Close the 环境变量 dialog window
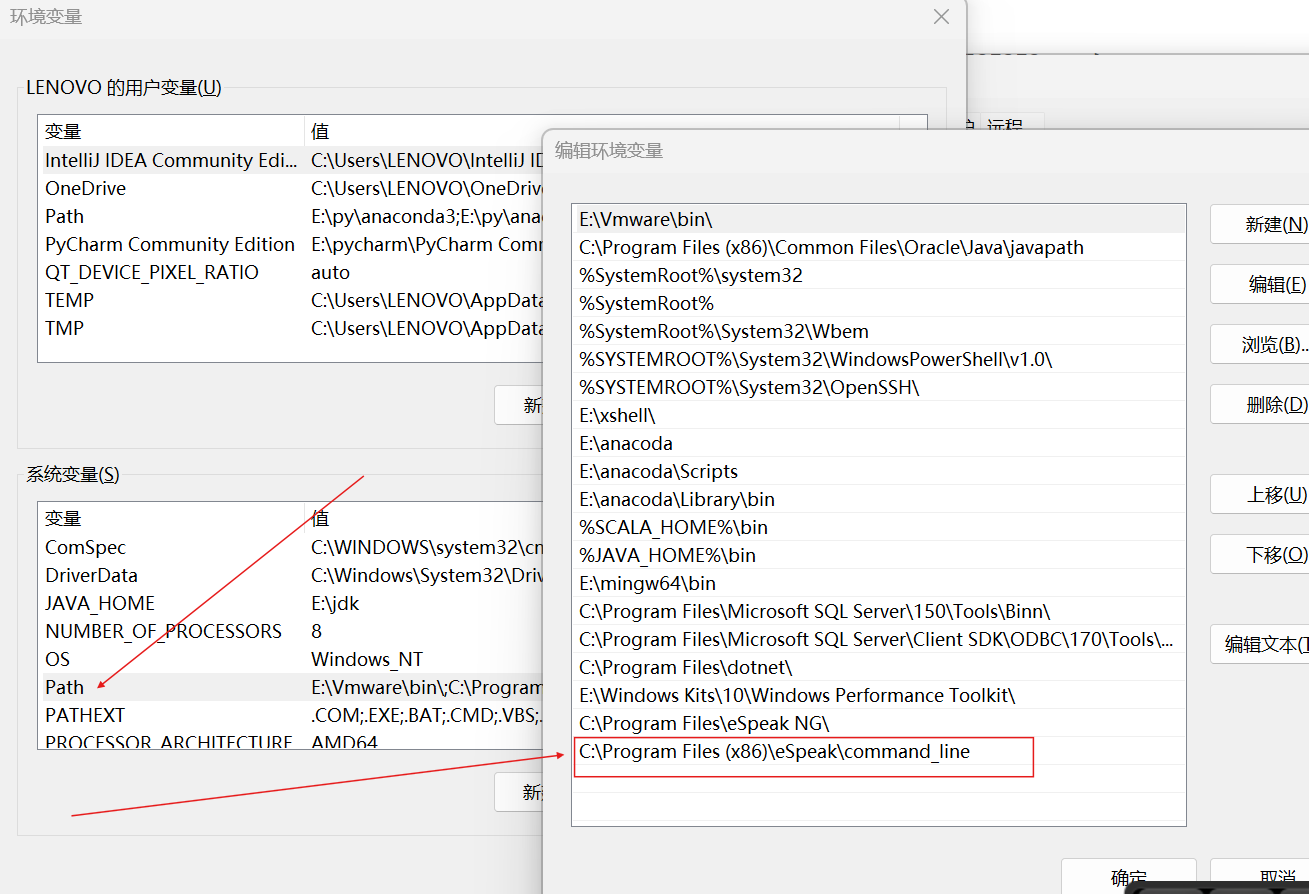The height and width of the screenshot is (894, 1309). coord(941,17)
